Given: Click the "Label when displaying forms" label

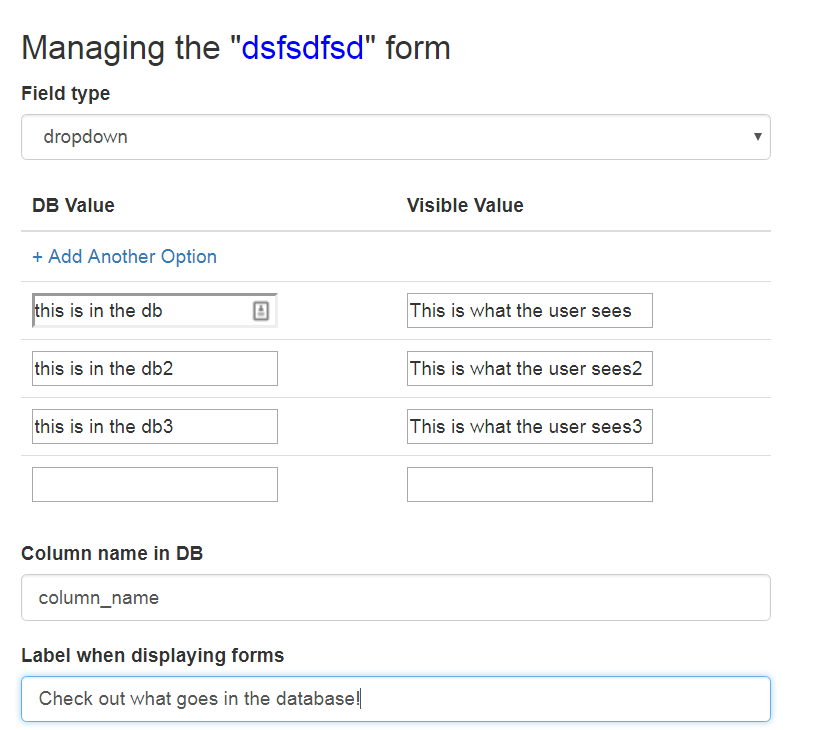Looking at the screenshot, I should 152,656.
